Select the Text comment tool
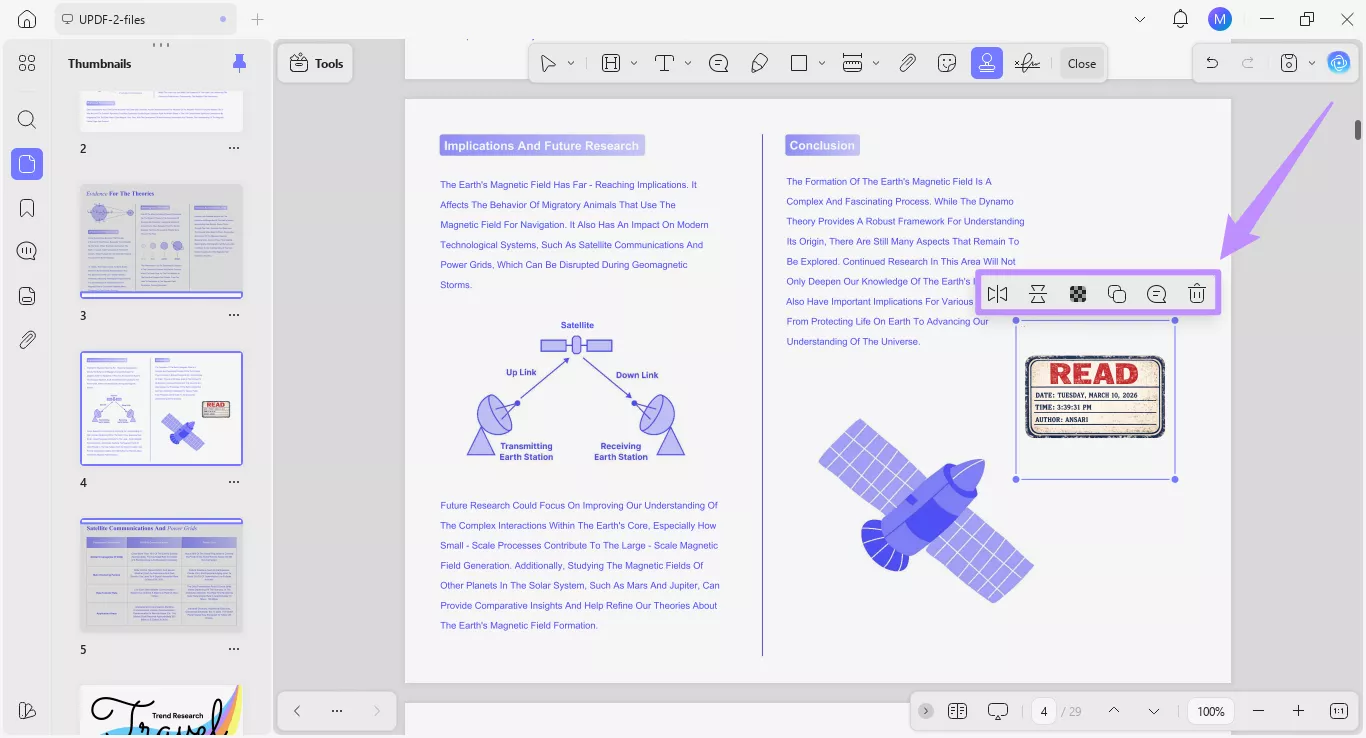The image size is (1366, 738). pyautogui.click(x=718, y=62)
